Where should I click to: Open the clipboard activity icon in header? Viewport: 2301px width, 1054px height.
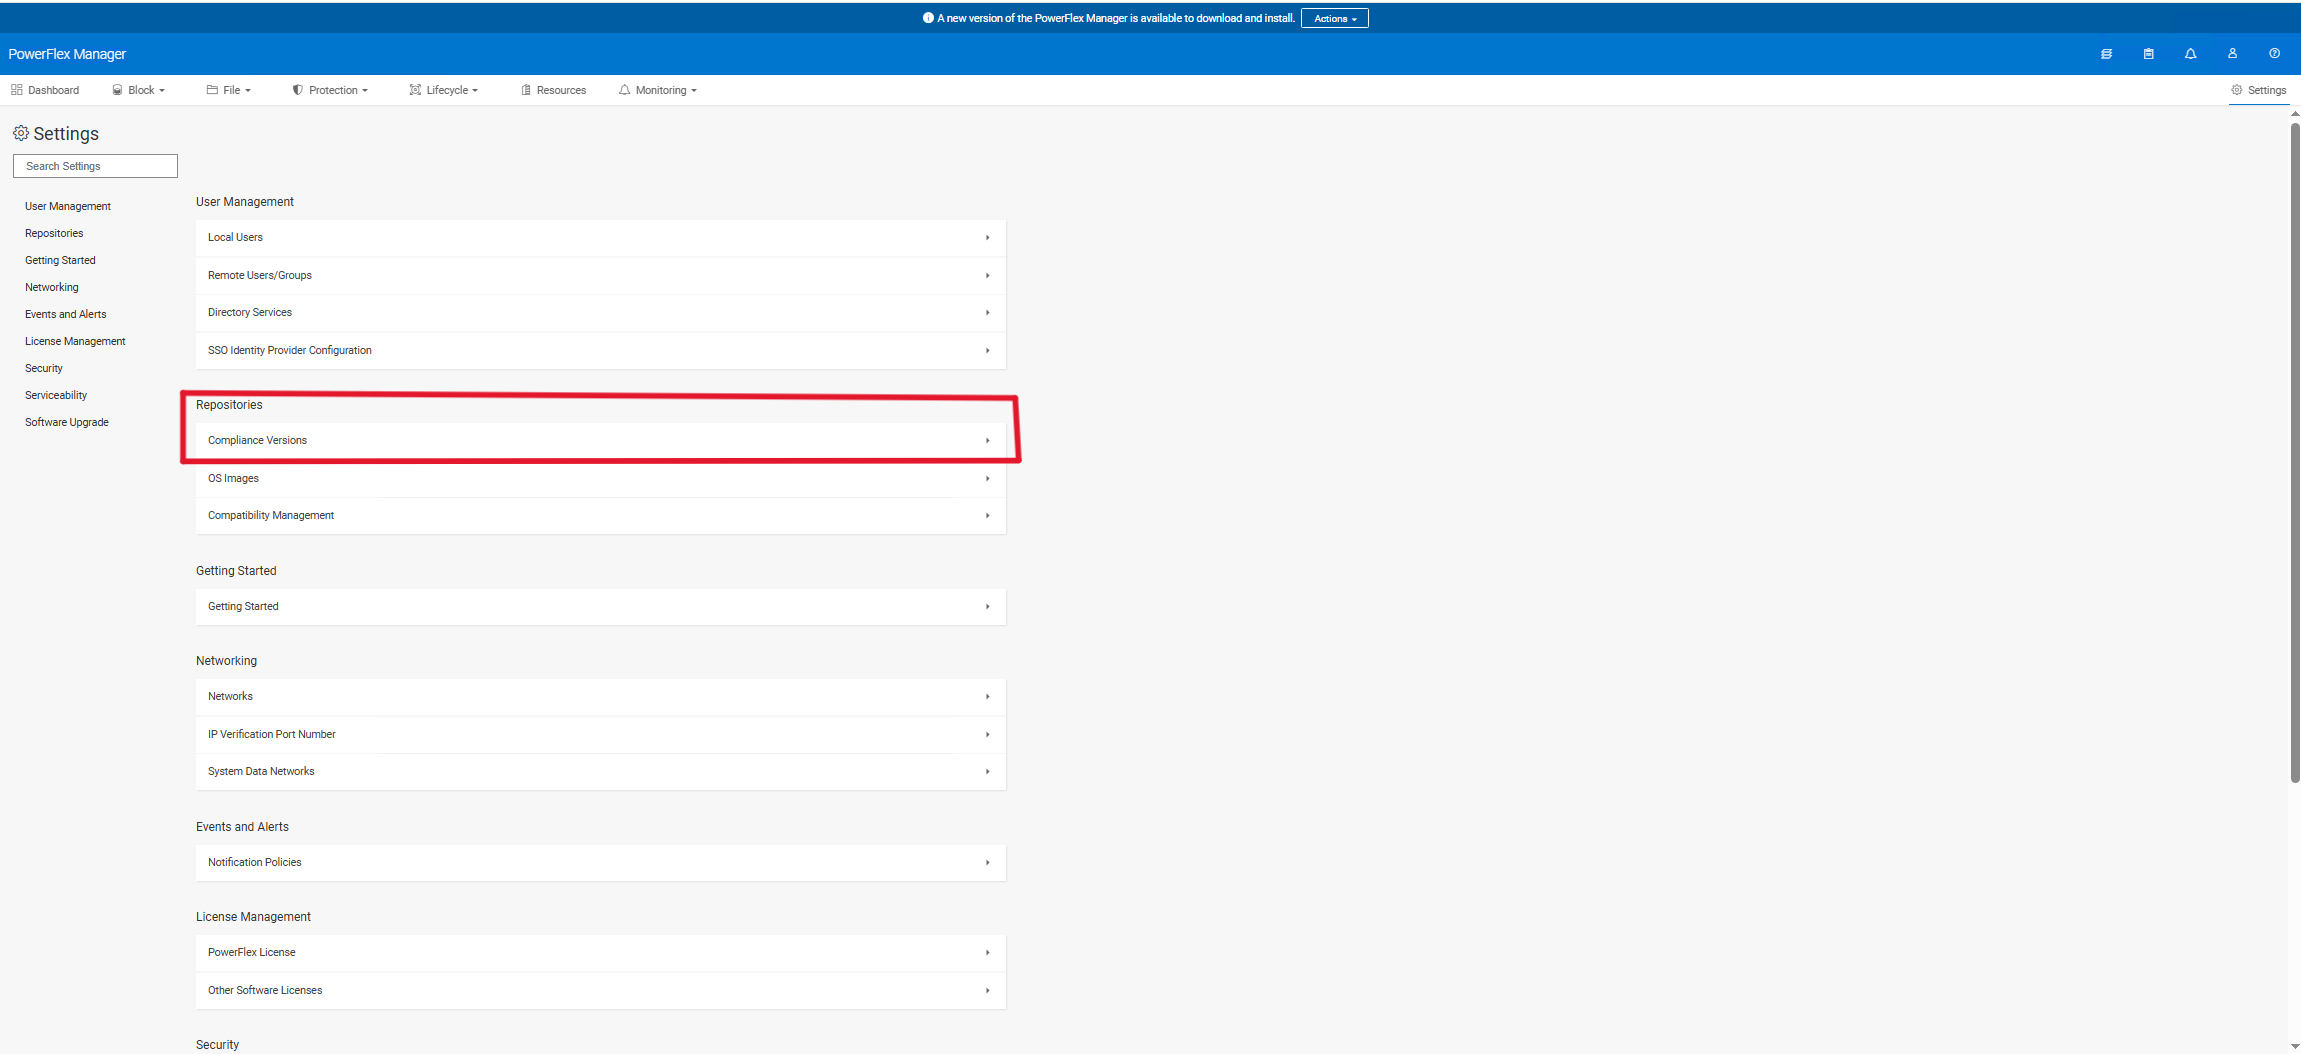click(2148, 53)
